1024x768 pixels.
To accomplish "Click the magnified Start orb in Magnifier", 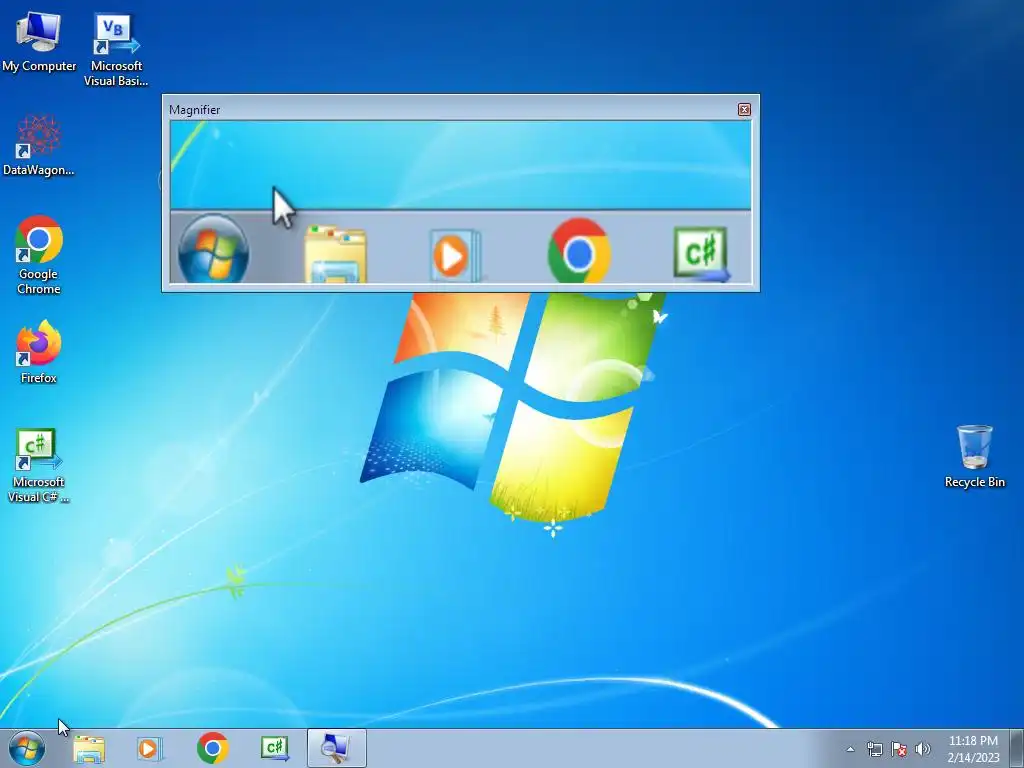I will 214,249.
